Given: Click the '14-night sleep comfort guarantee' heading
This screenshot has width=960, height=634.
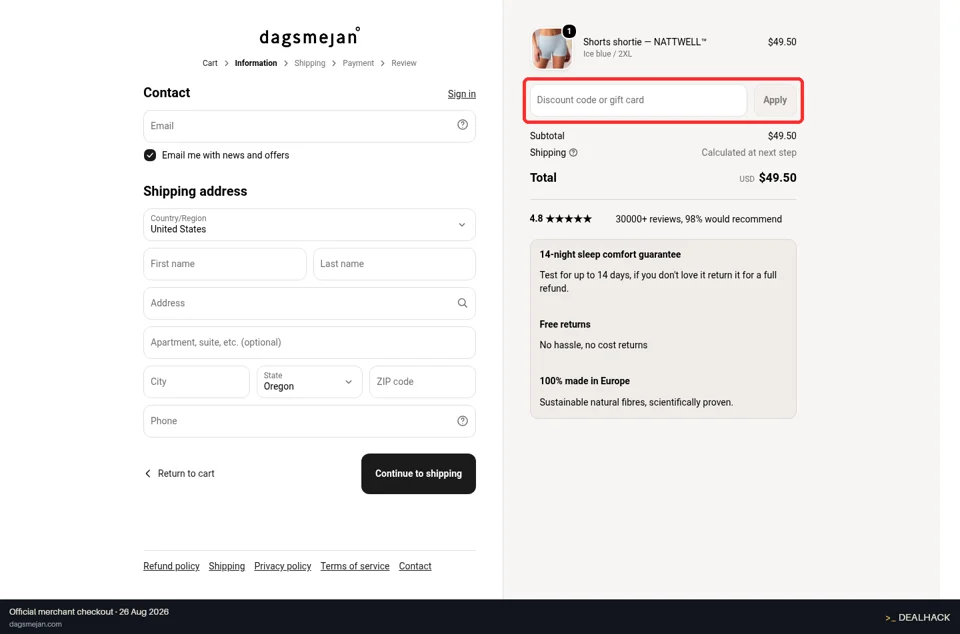Looking at the screenshot, I should 610,255.
